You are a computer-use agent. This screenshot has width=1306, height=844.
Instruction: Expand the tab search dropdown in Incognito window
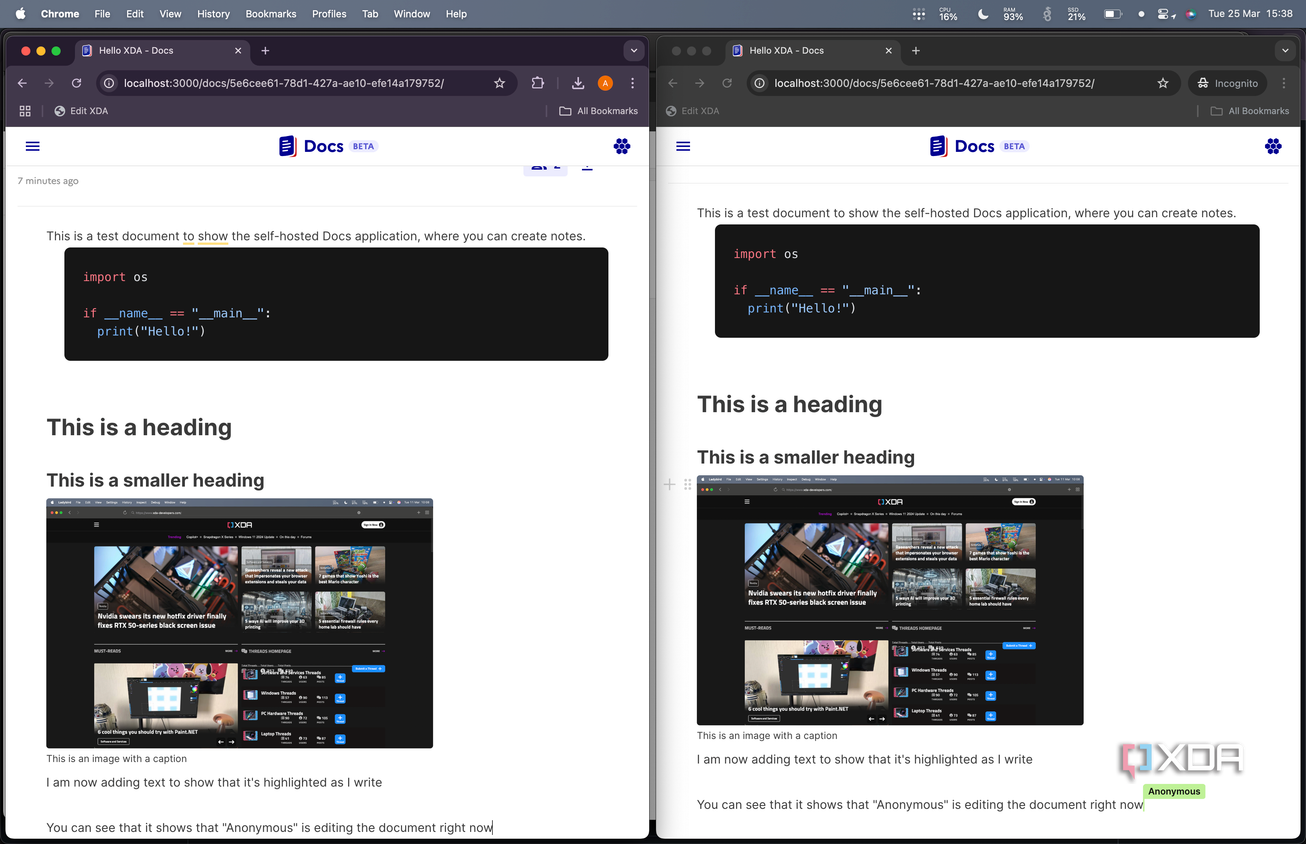[x=1285, y=50]
